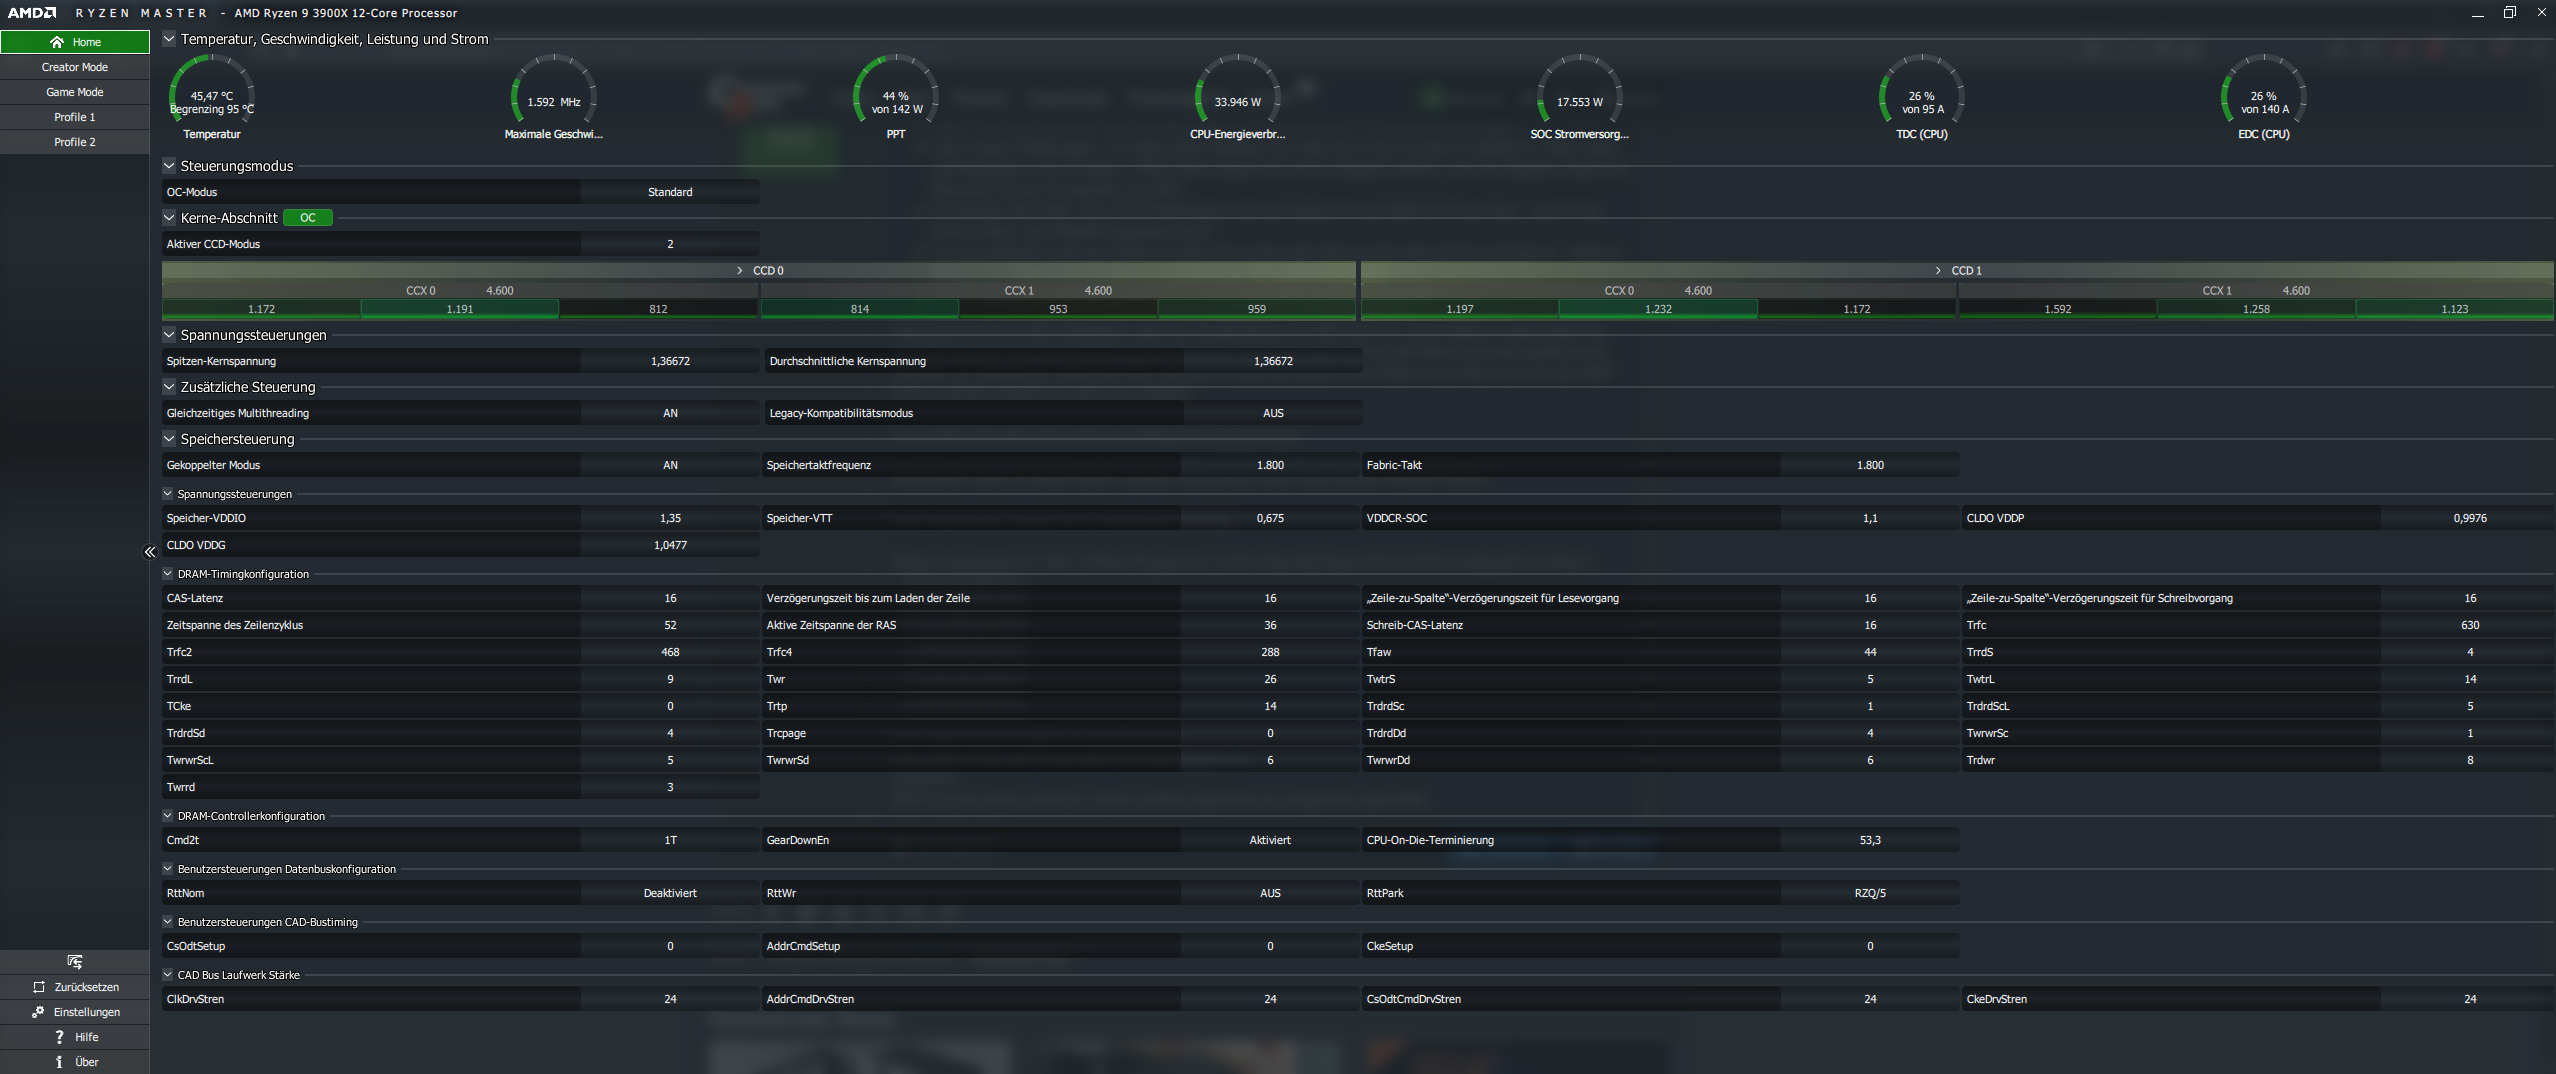Click the Gleichzeitiges Multithreading value AN
The width and height of the screenshot is (2556, 1074).
point(670,413)
